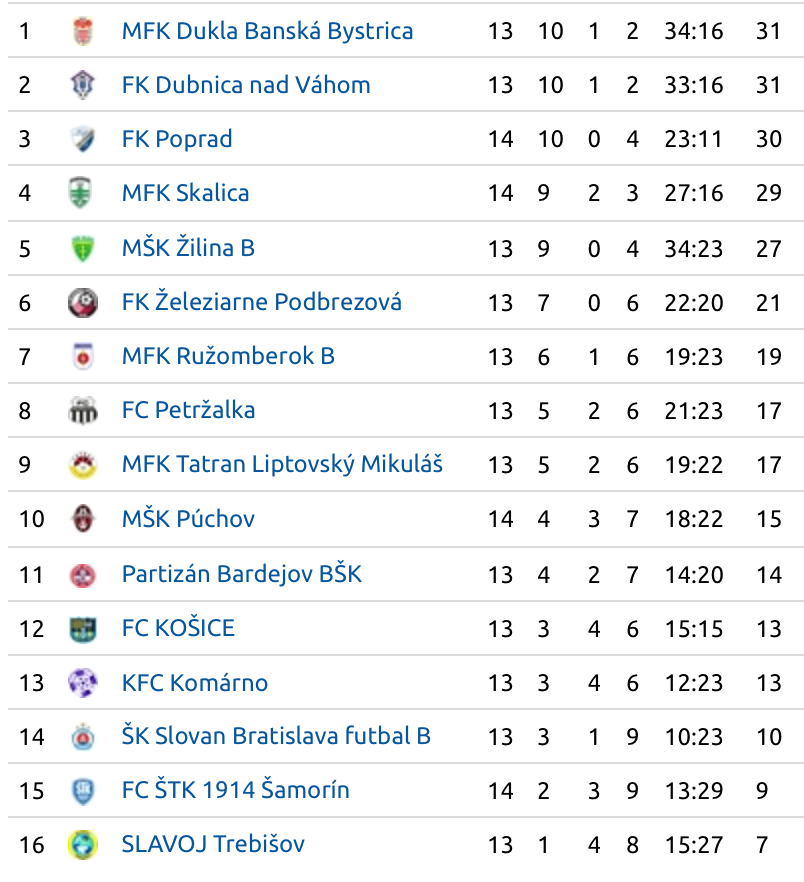Click the MFK Tatran Liptovský Mikuláš crest
The image size is (804, 882).
pyautogui.click(x=83, y=465)
